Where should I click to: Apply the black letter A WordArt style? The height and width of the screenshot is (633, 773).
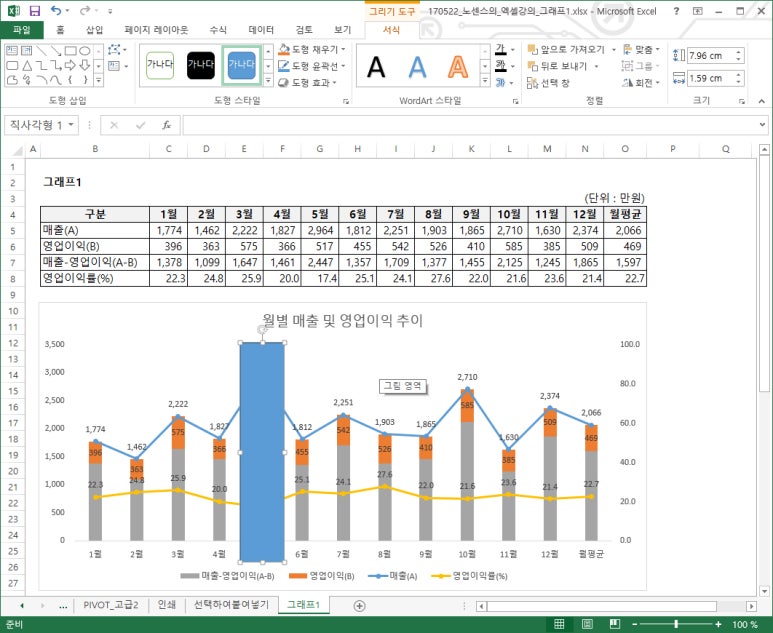pos(376,68)
